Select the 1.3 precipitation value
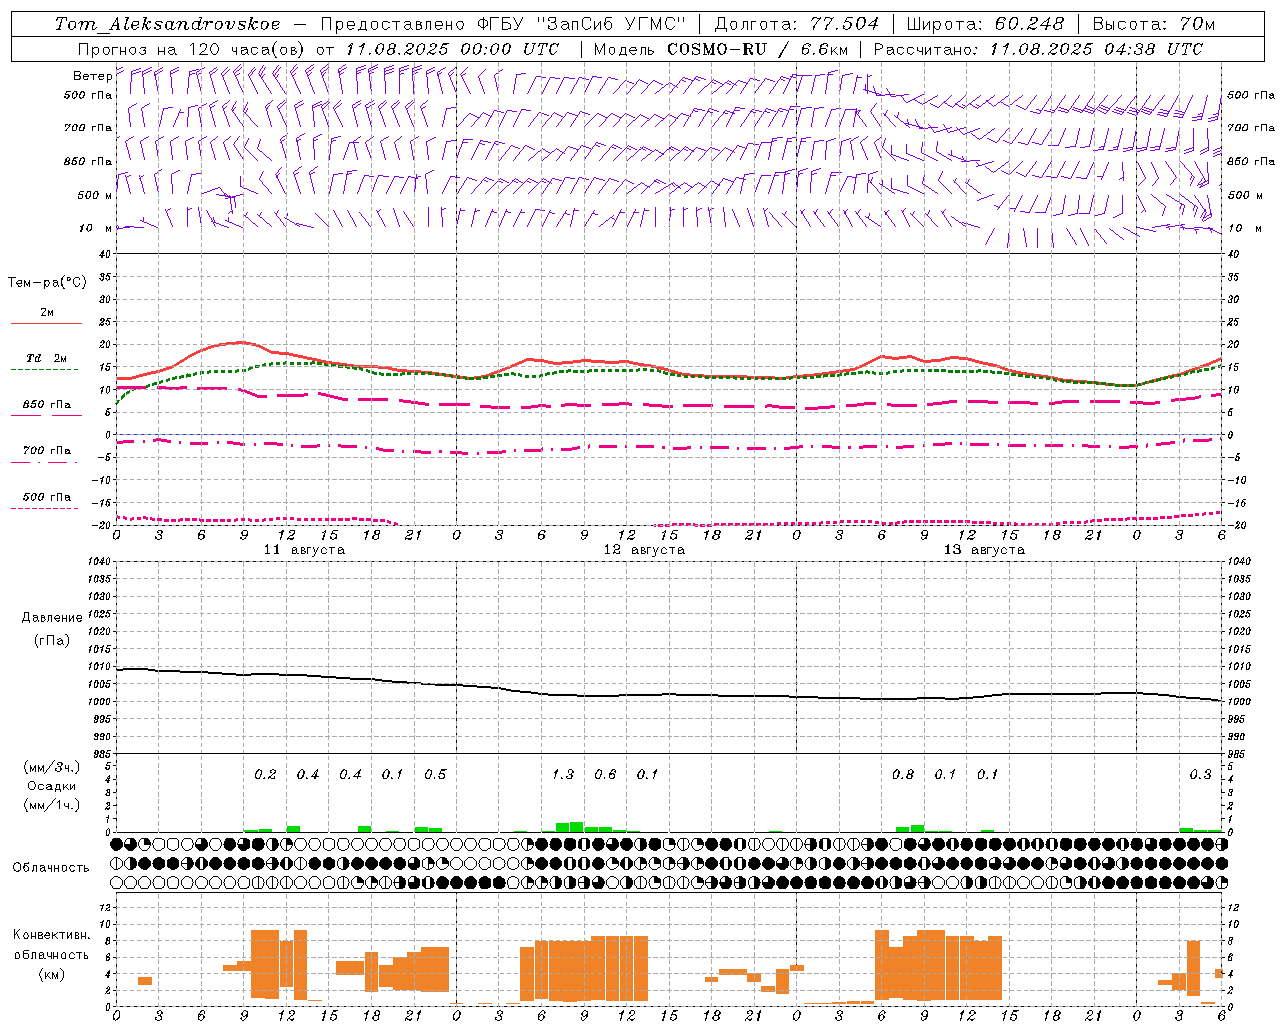 [x=563, y=775]
